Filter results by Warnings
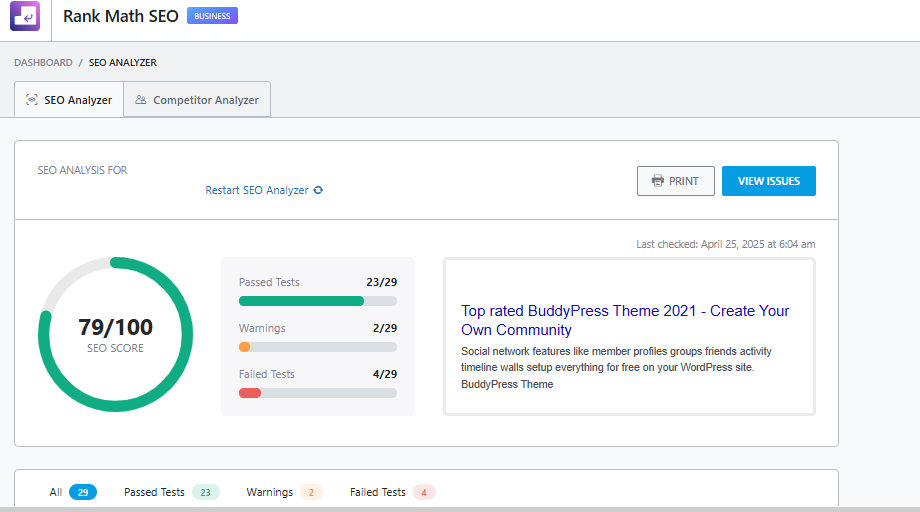920x512 pixels. coord(284,492)
